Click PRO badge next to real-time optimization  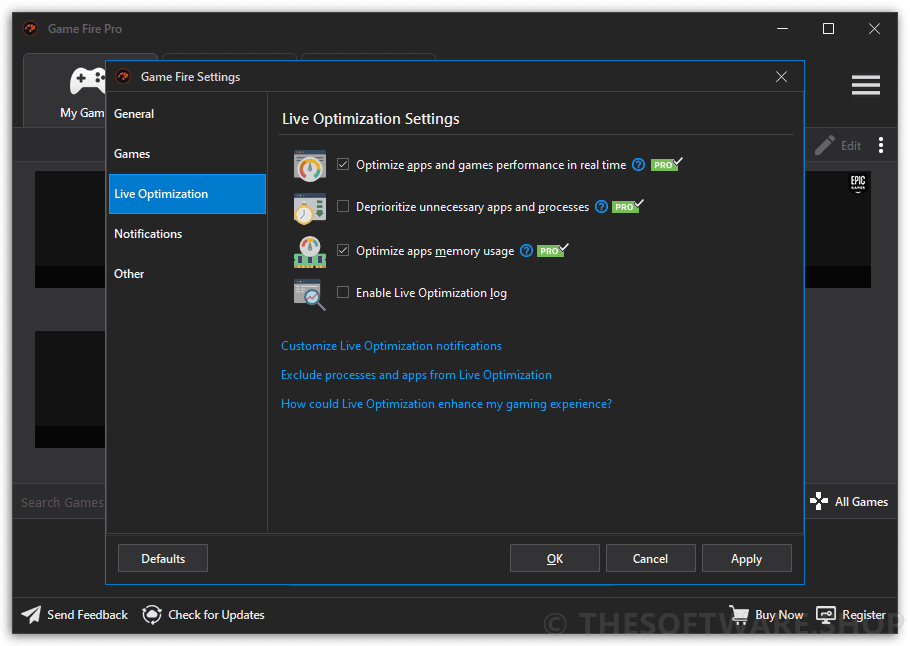click(x=666, y=164)
